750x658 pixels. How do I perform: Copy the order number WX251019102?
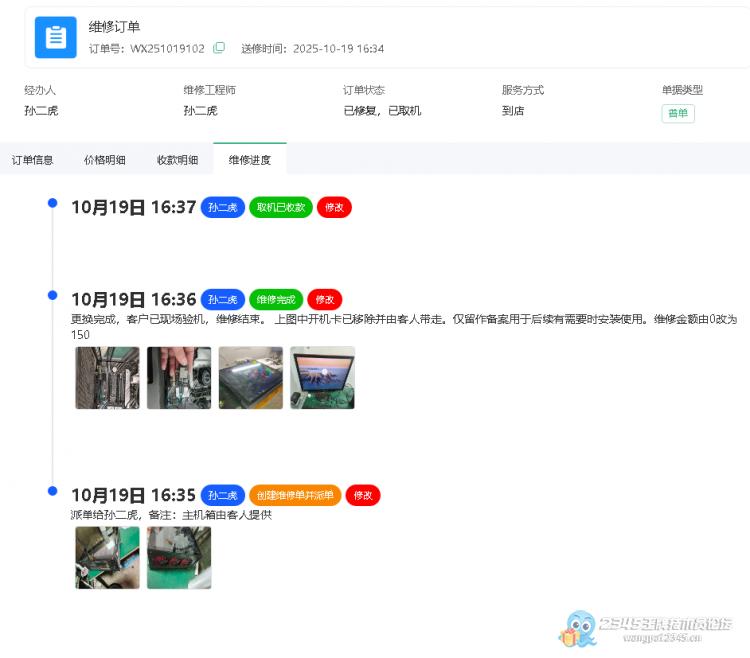(x=219, y=48)
